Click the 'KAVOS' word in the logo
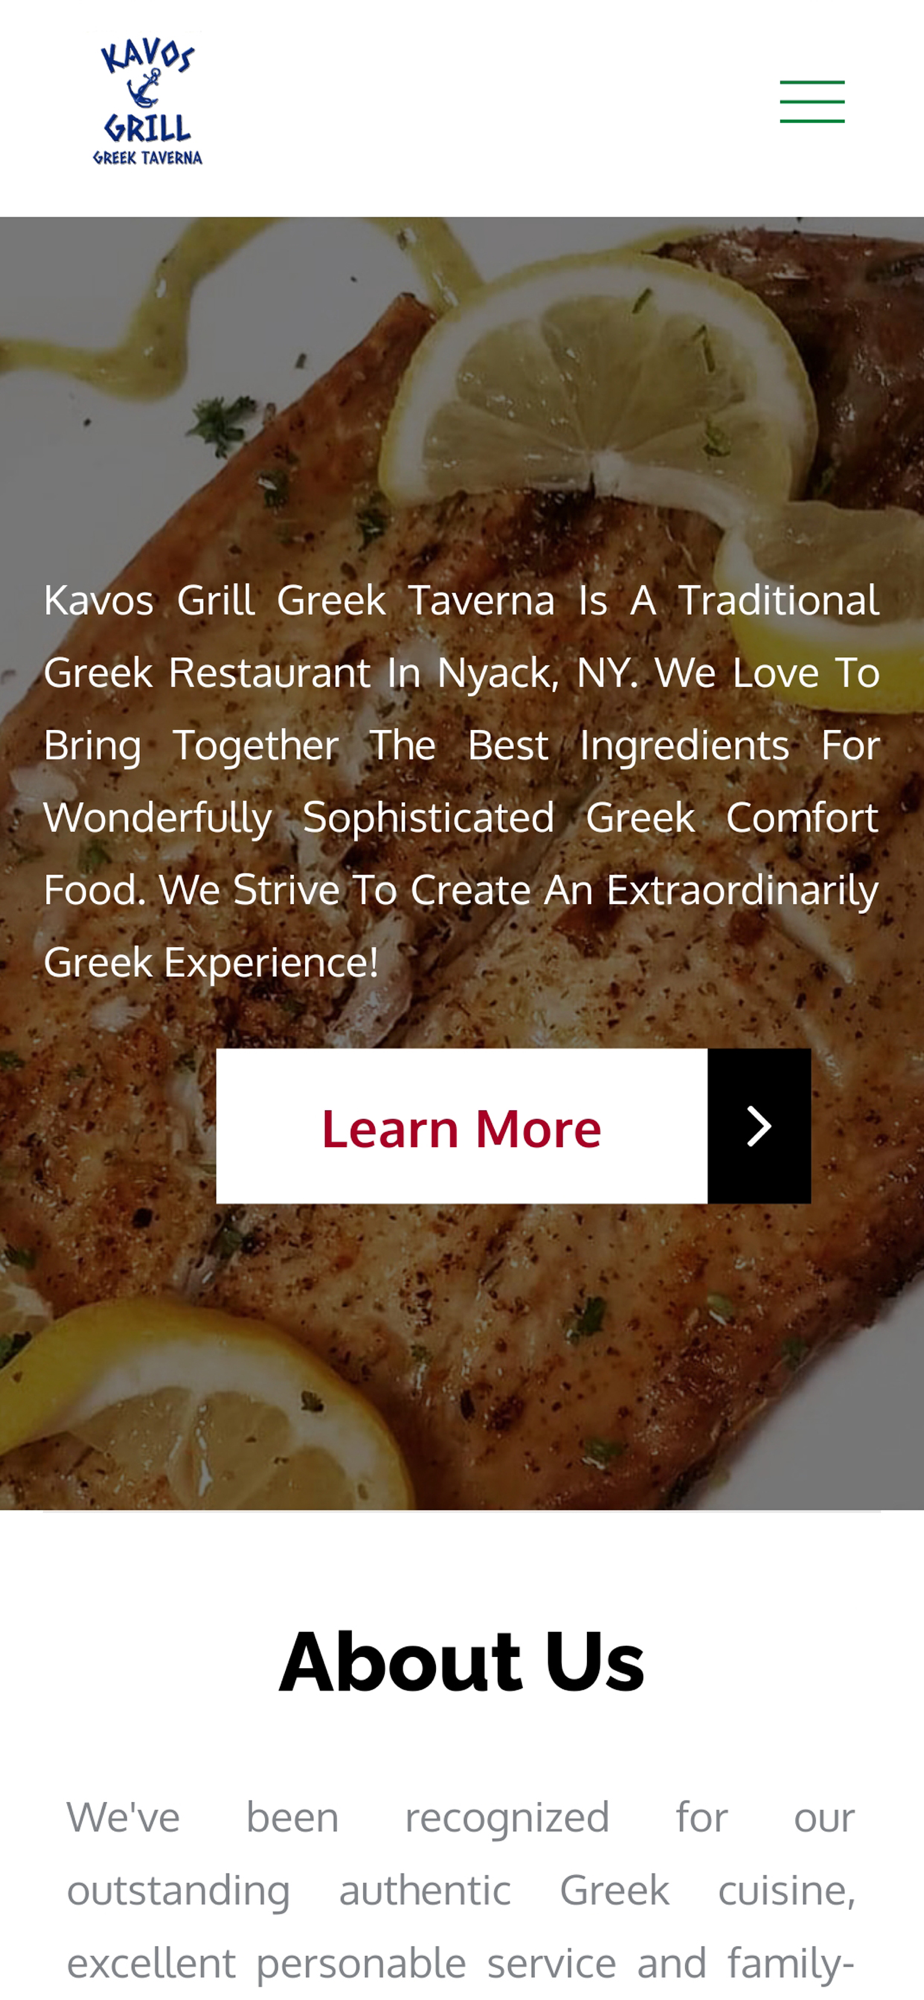Screen dimensions: 924x2000 [148, 56]
